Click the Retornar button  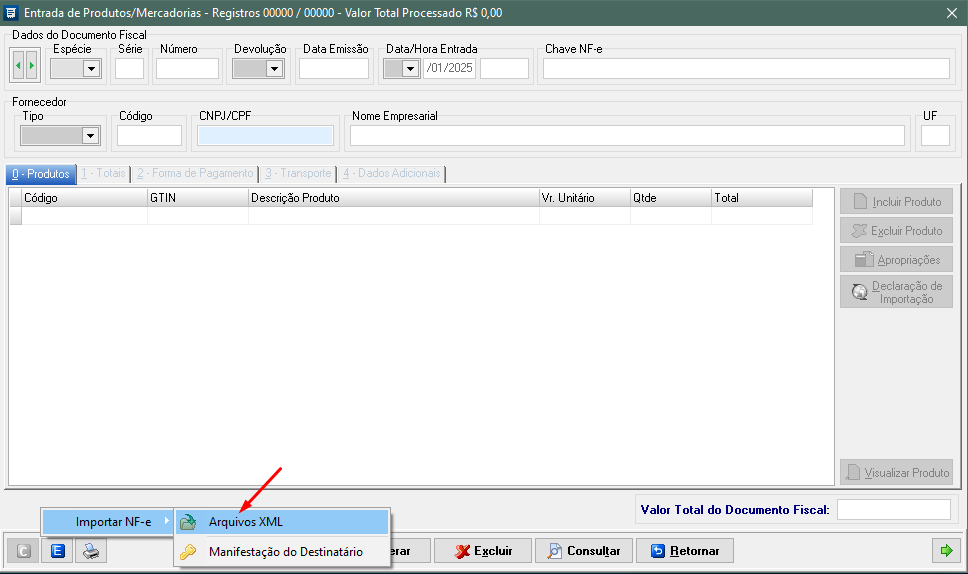[685, 551]
